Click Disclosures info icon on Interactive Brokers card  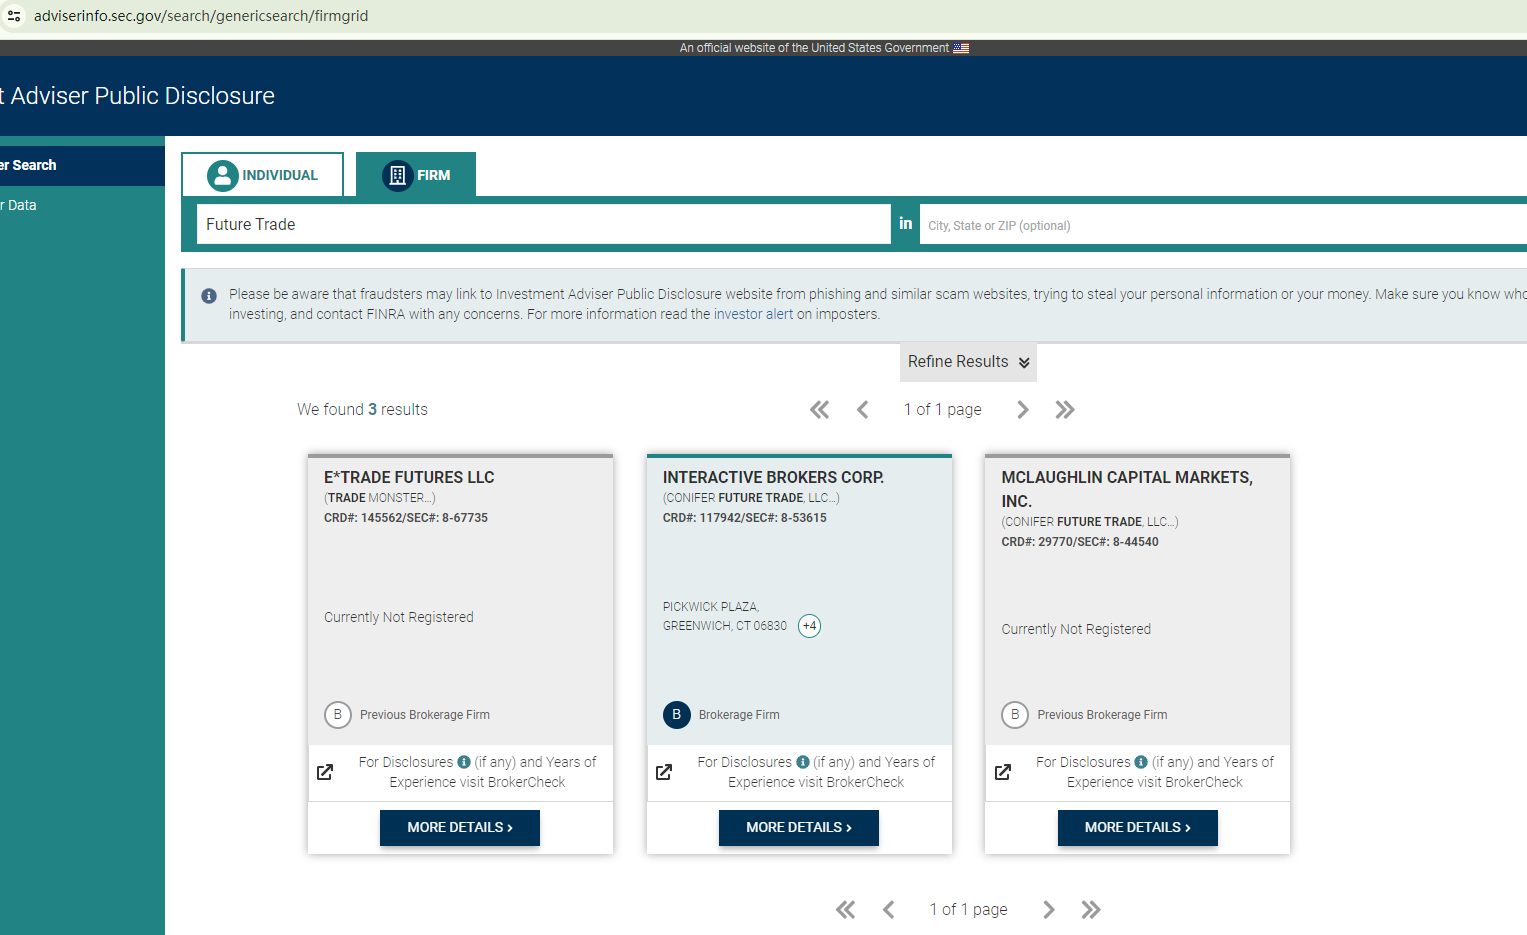[803, 762]
